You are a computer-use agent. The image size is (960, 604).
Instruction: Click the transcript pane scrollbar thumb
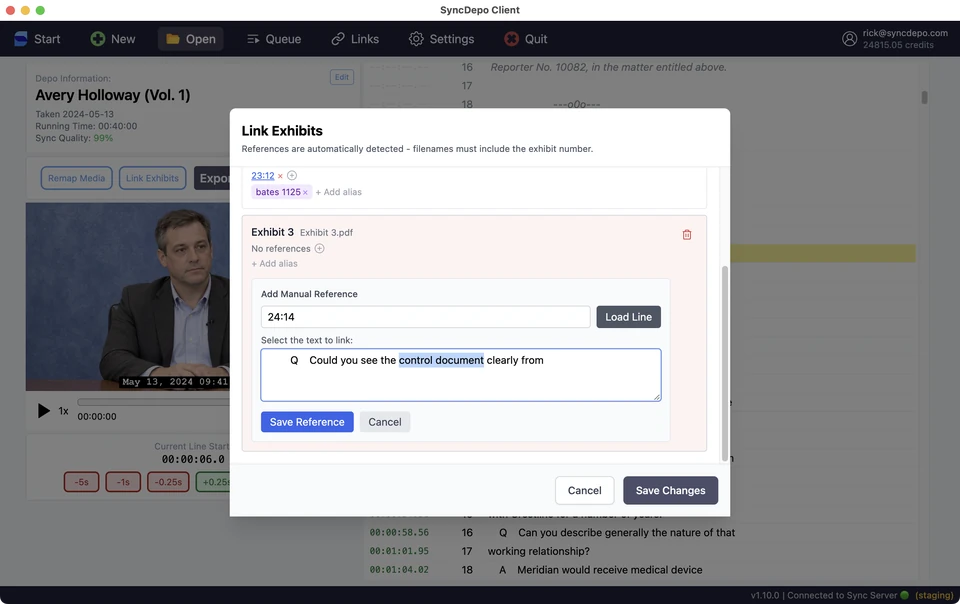click(924, 97)
